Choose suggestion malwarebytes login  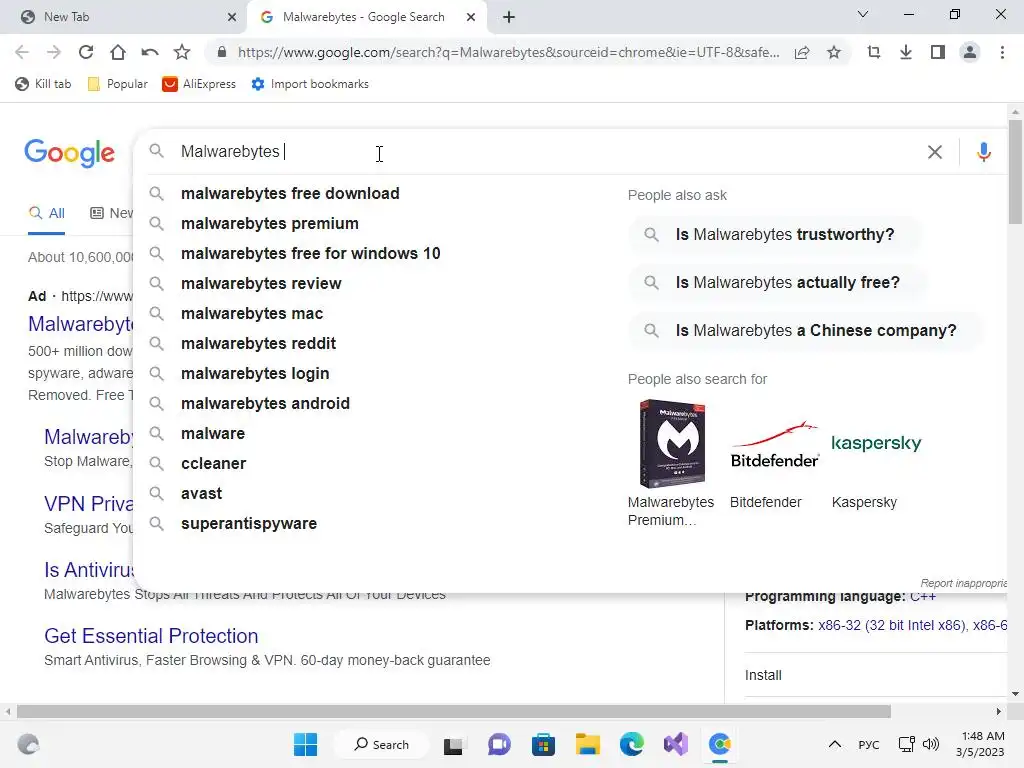pyautogui.click(x=255, y=374)
